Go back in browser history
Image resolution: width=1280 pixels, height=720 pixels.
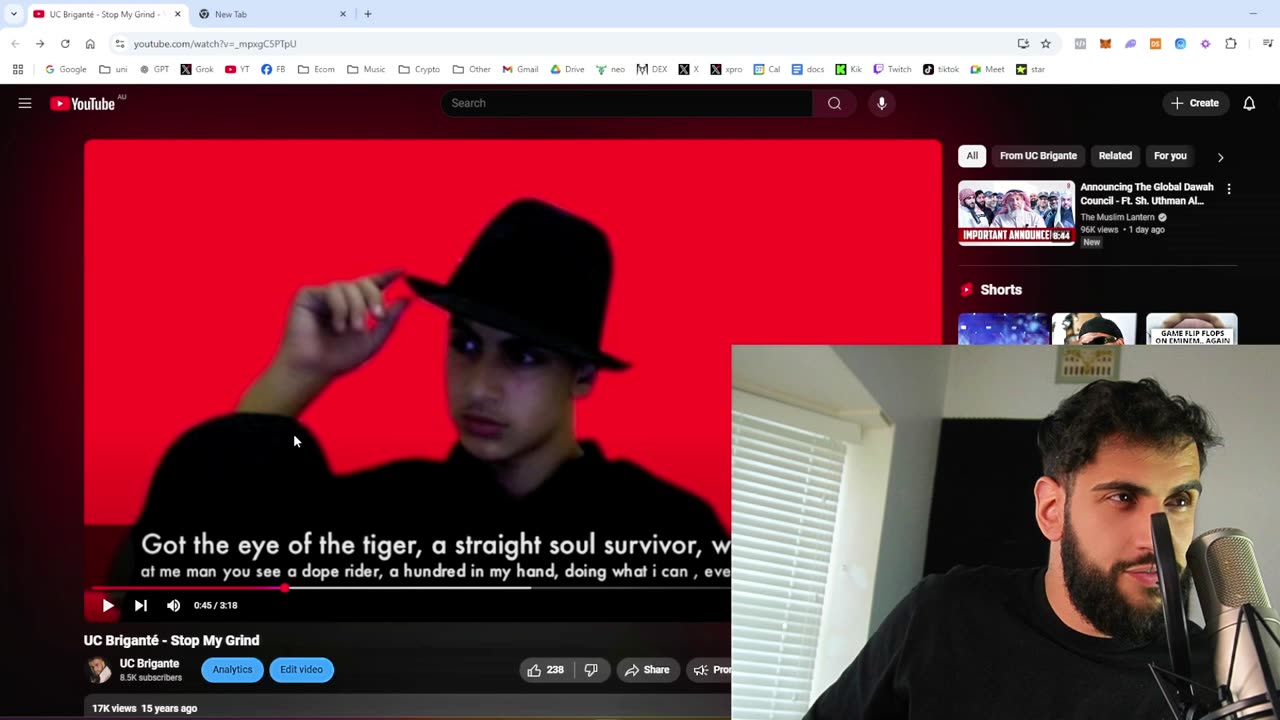point(15,44)
